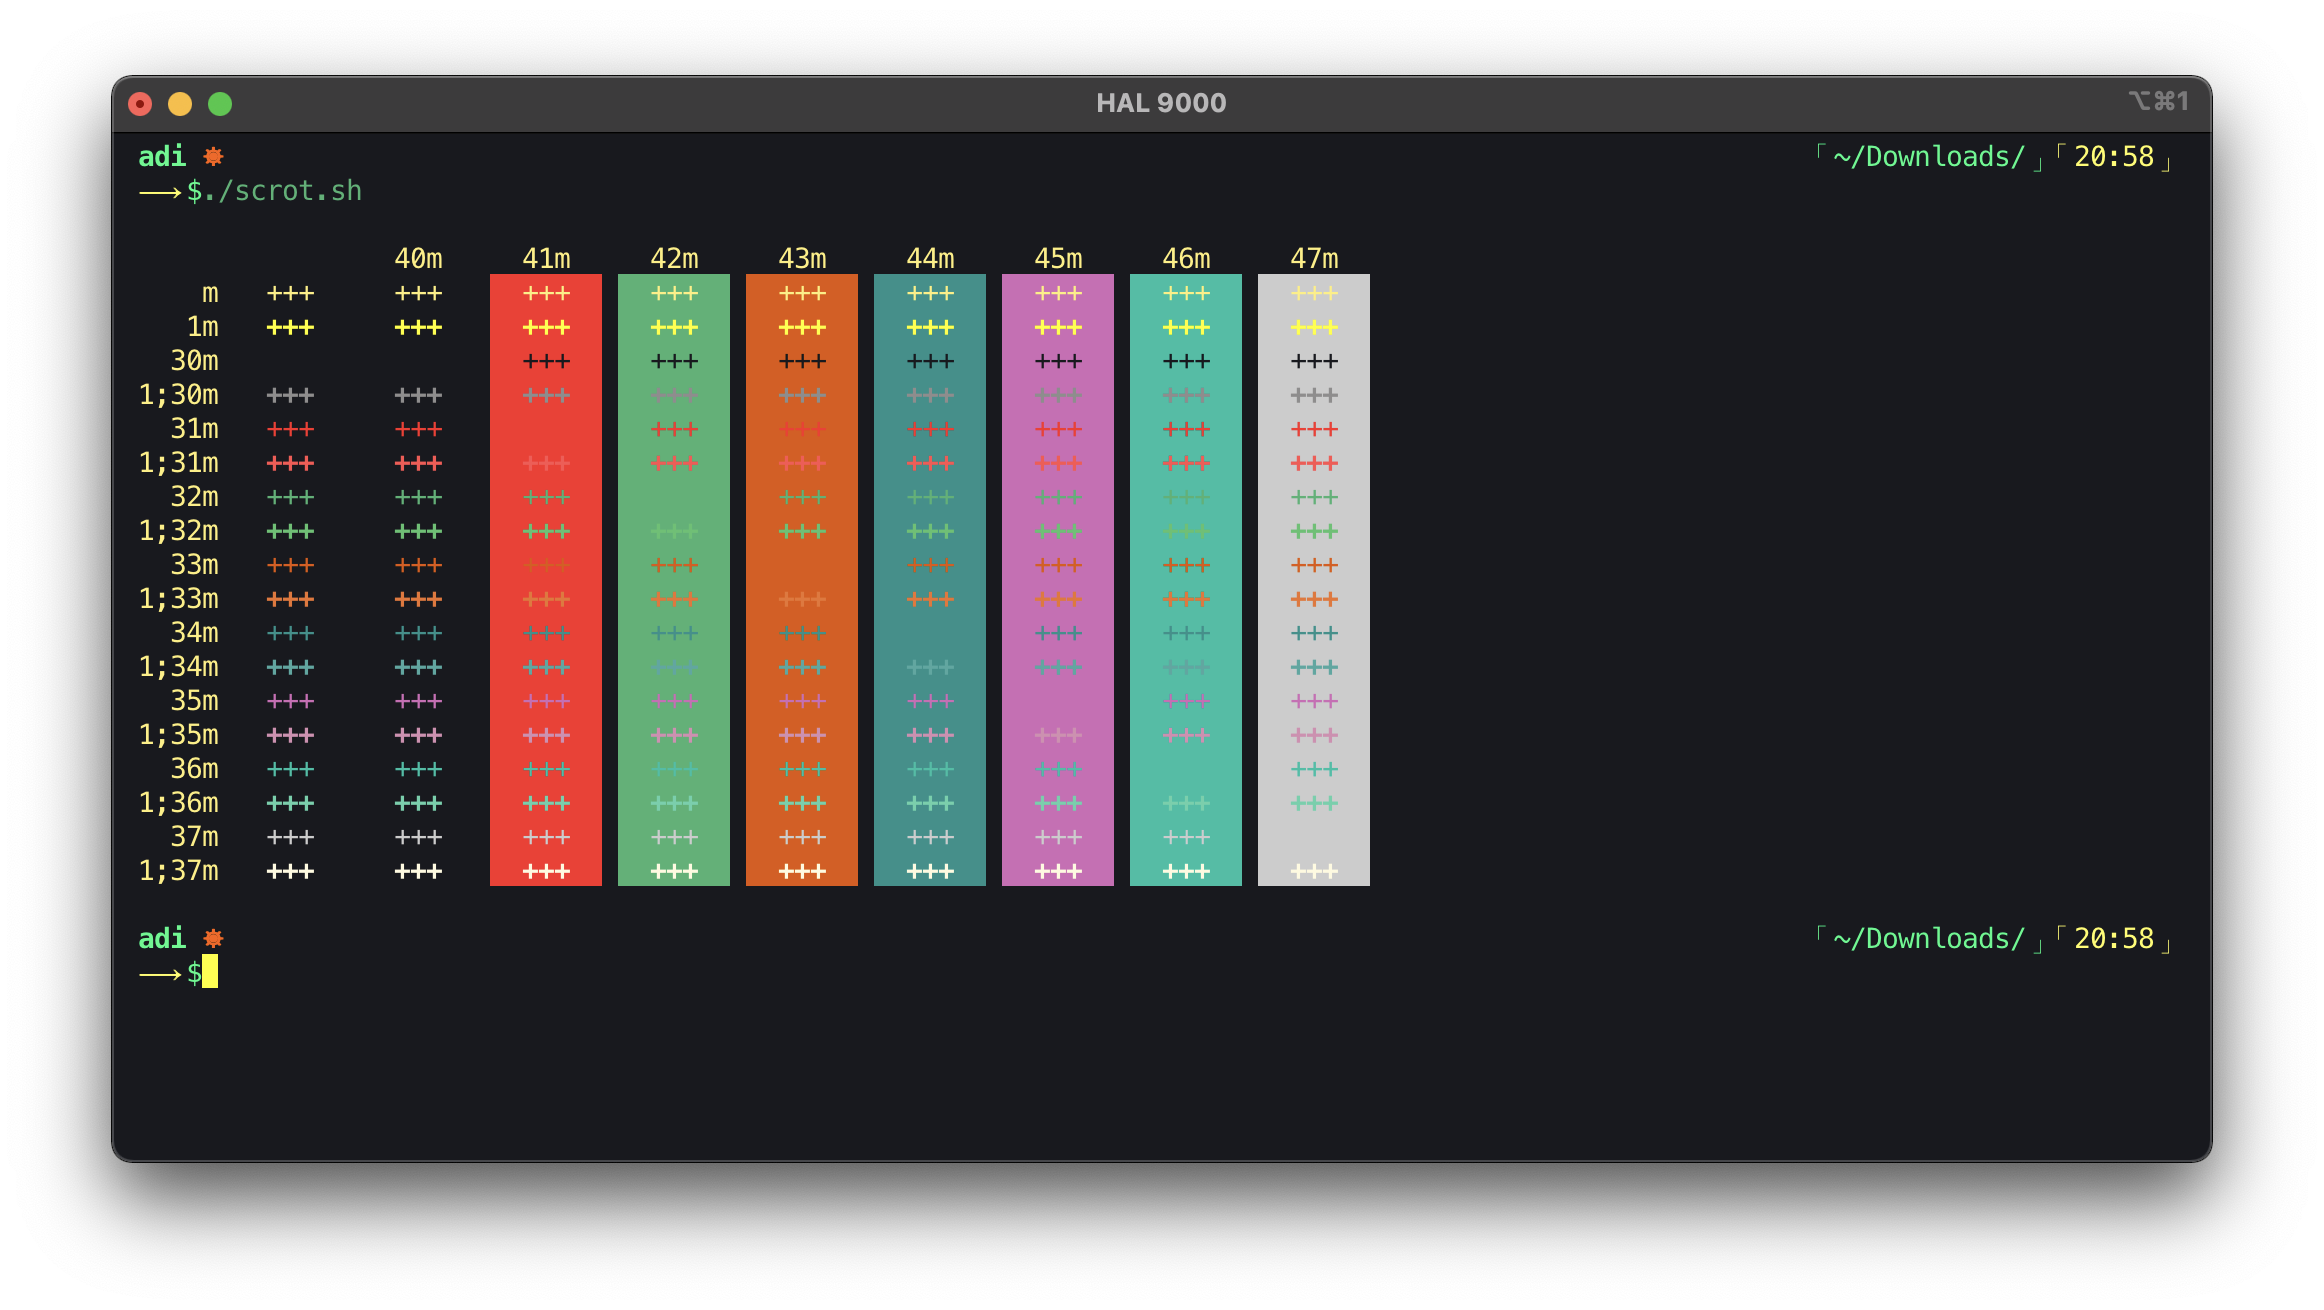Click the 1;35m row label
This screenshot has width=2324, height=1310.
point(178,735)
